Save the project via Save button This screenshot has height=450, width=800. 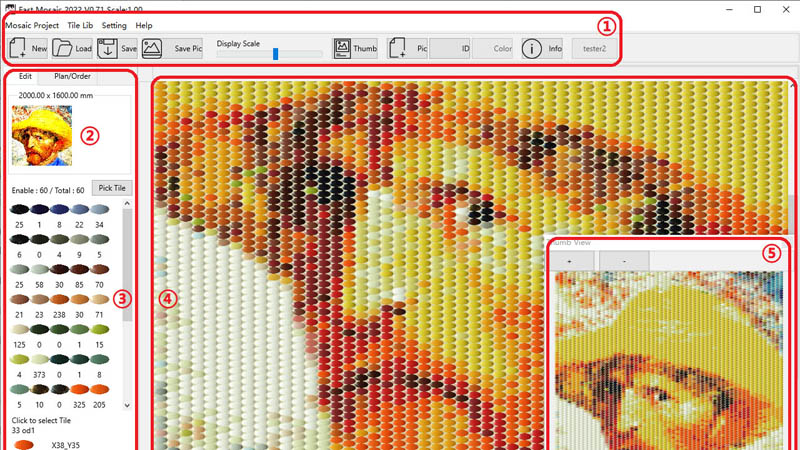117,48
